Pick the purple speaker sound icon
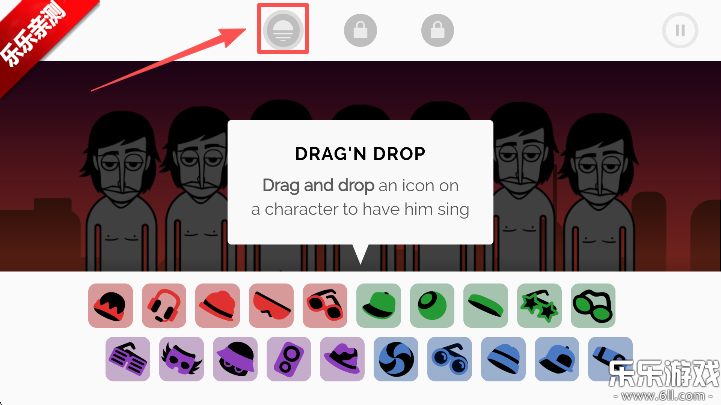This screenshot has width=721, height=405. [289, 359]
